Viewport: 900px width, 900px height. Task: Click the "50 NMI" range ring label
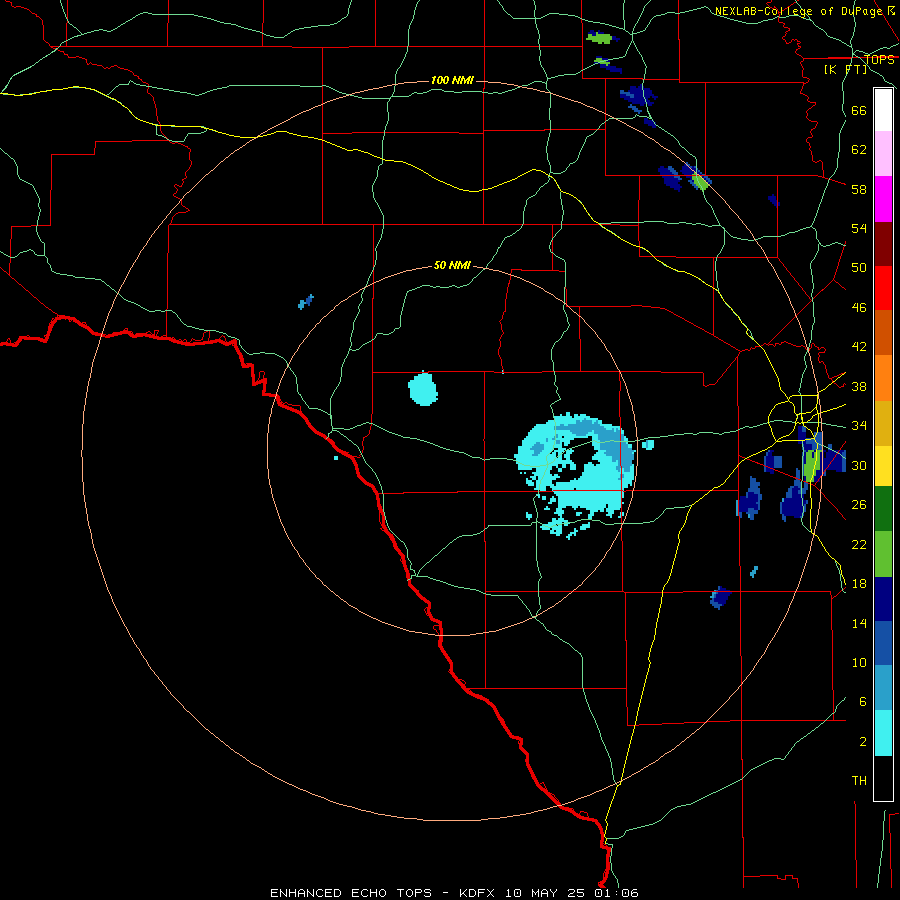click(x=452, y=265)
